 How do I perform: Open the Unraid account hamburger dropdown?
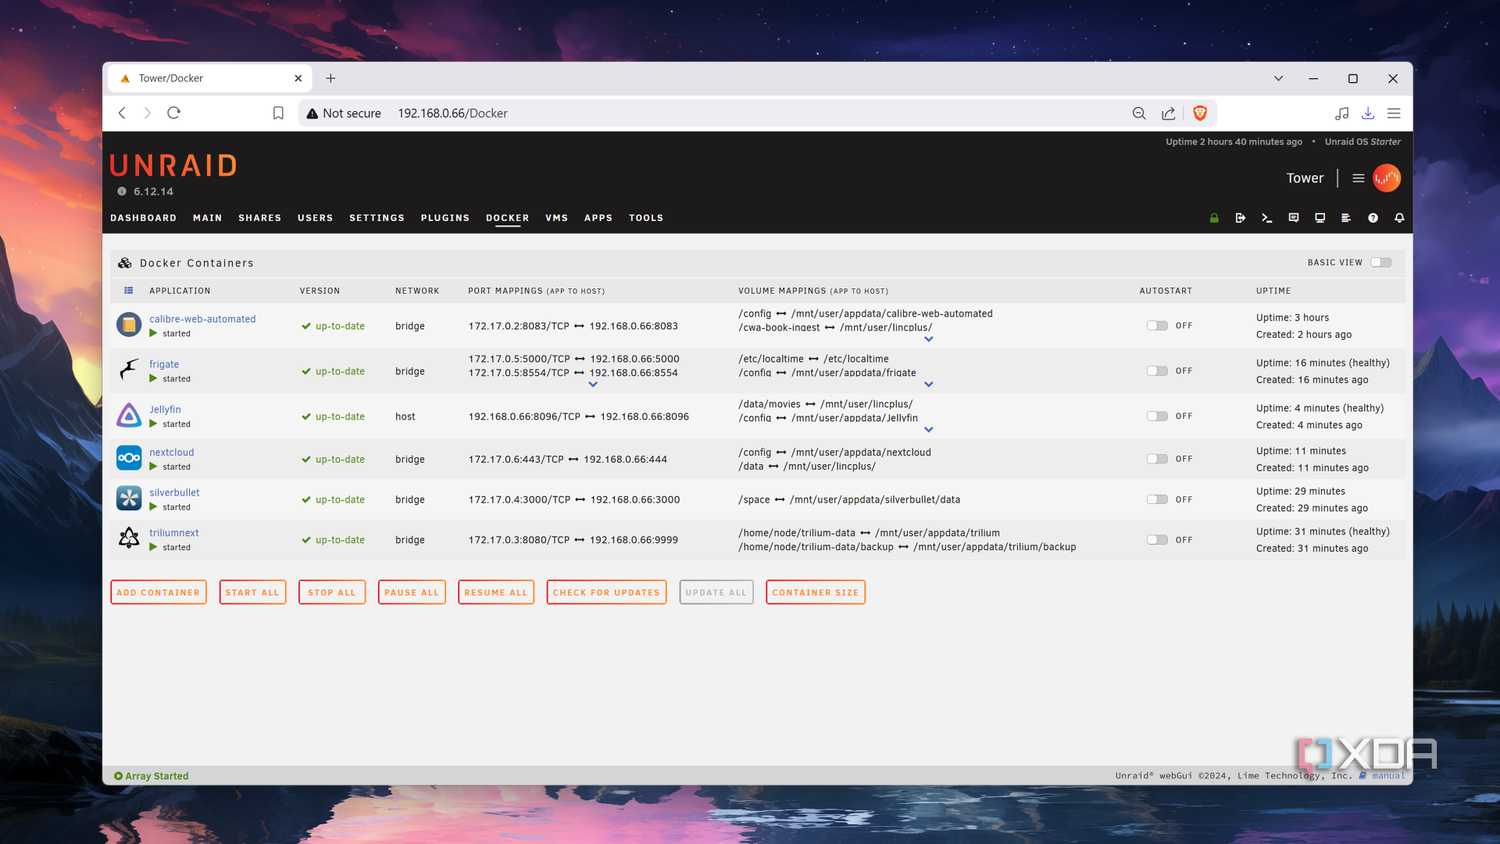[x=1358, y=178]
